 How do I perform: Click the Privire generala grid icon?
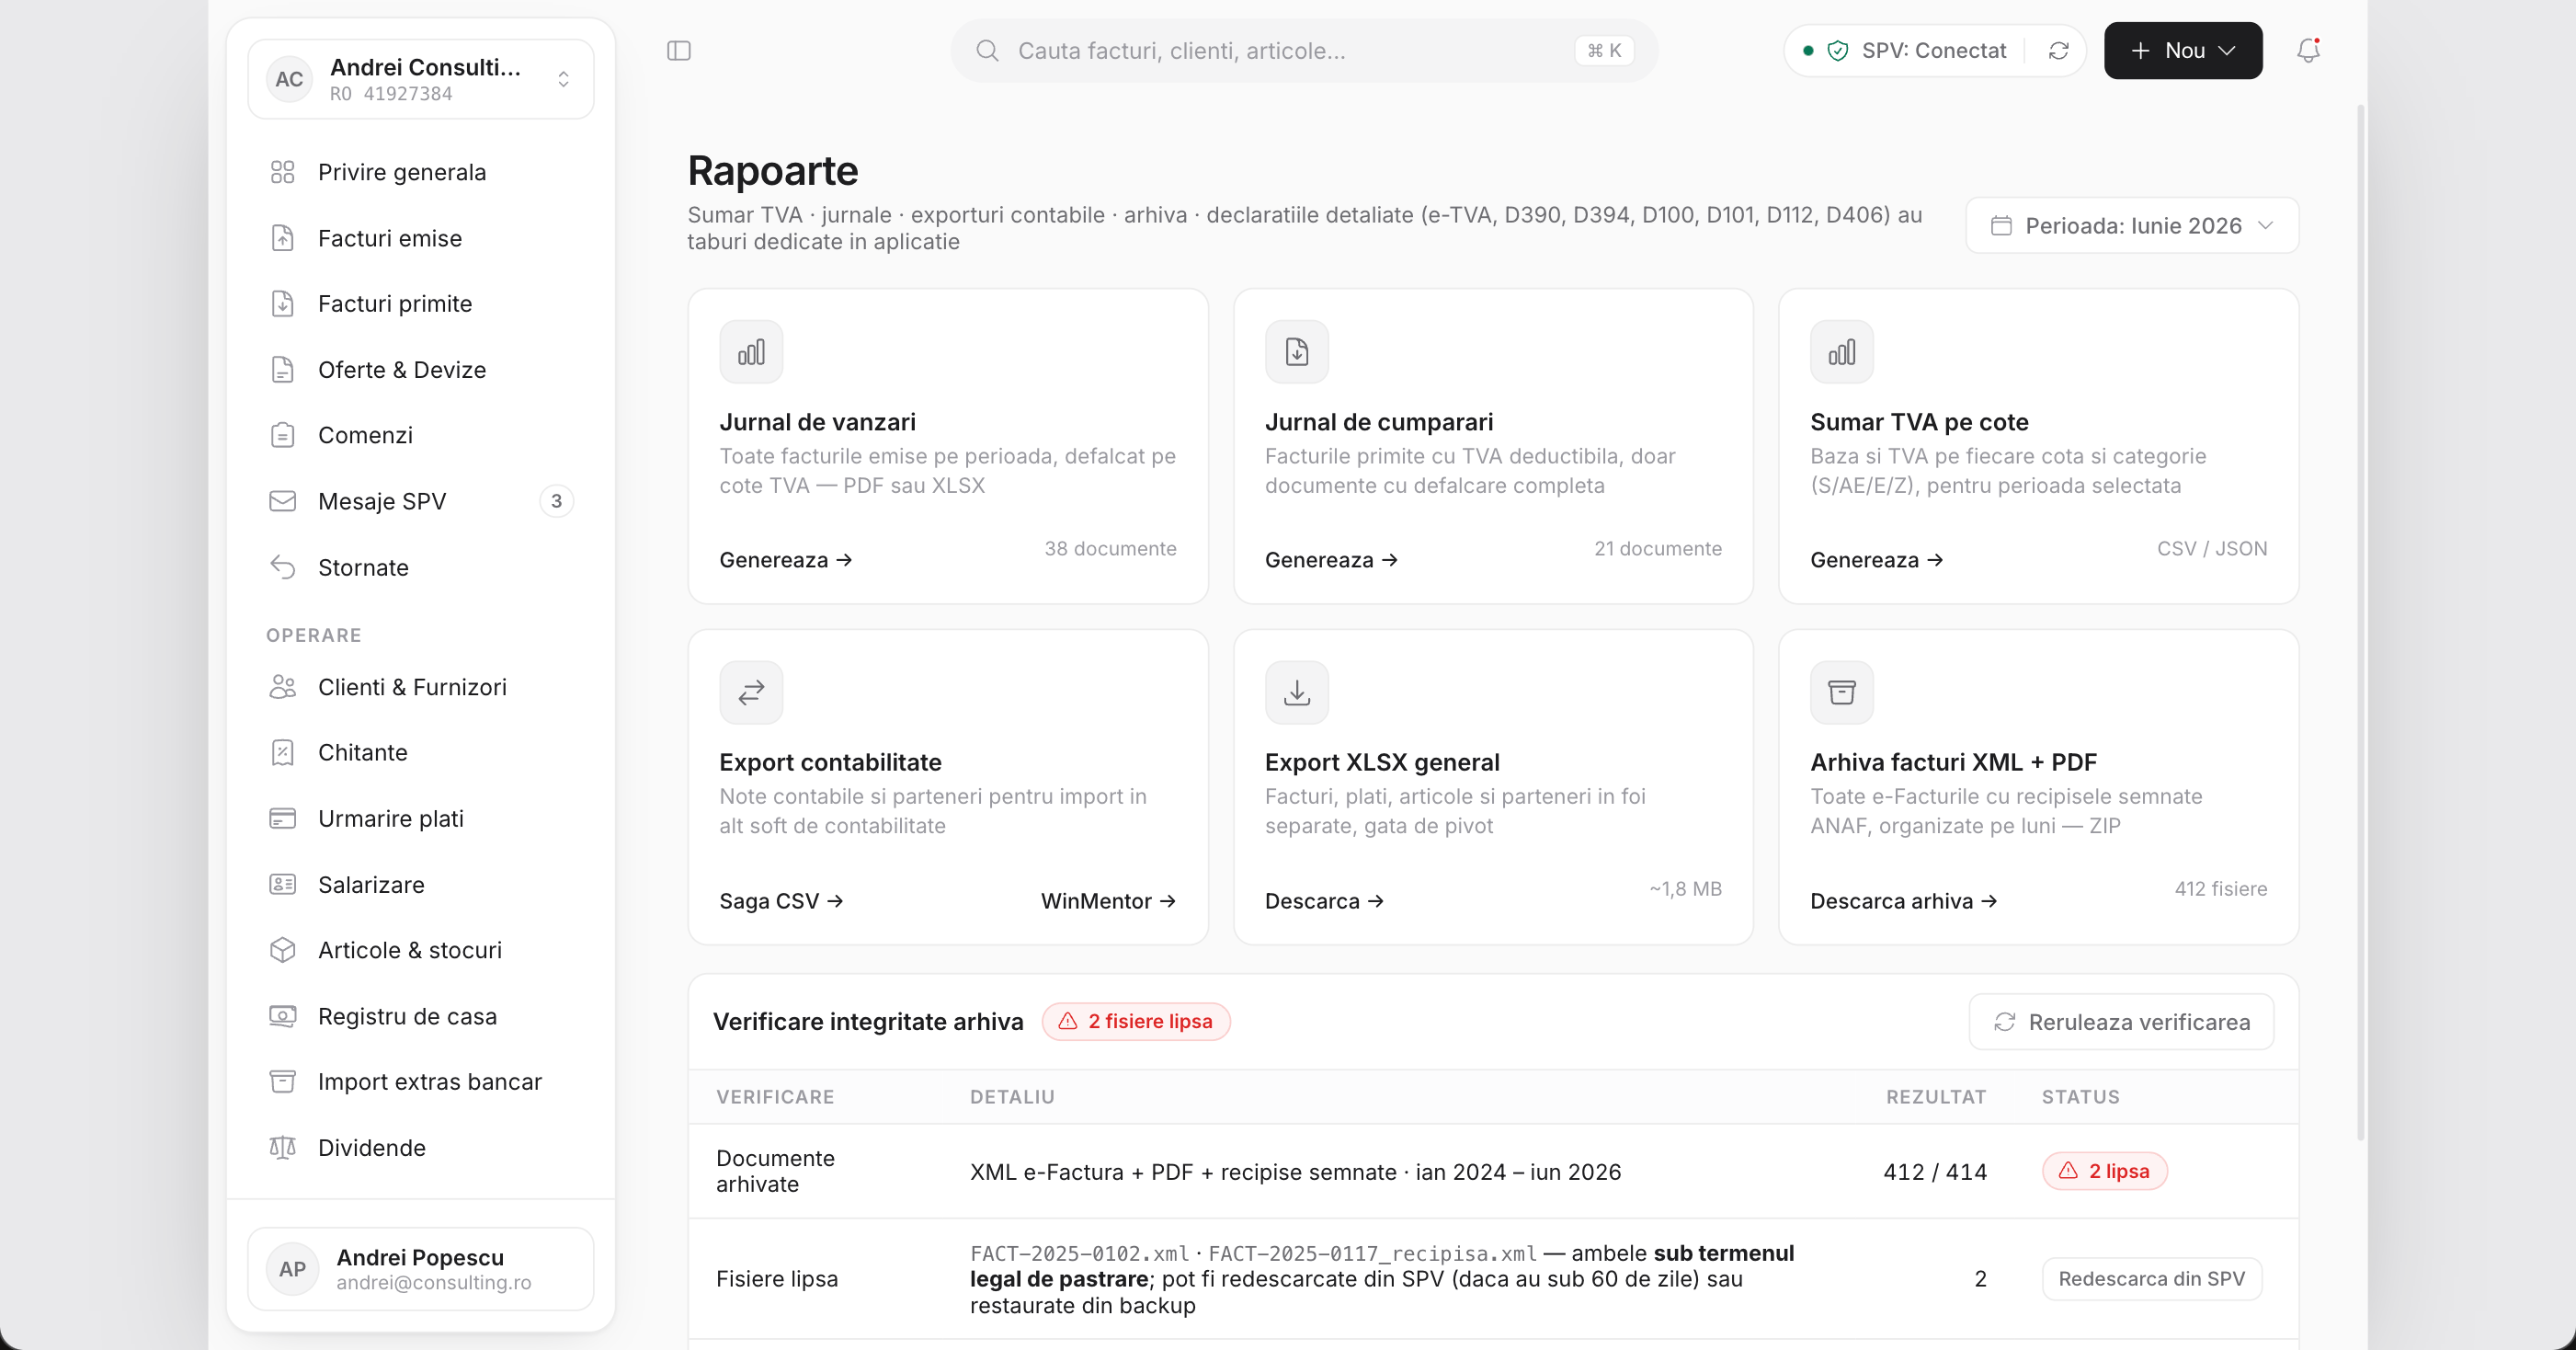(x=283, y=172)
